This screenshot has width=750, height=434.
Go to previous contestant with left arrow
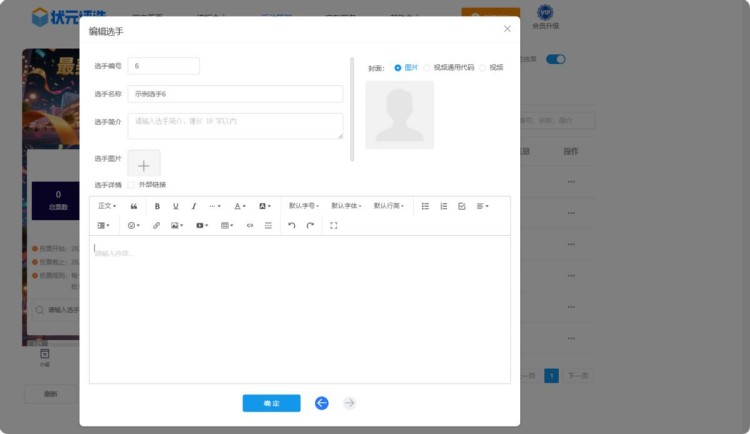[x=321, y=403]
